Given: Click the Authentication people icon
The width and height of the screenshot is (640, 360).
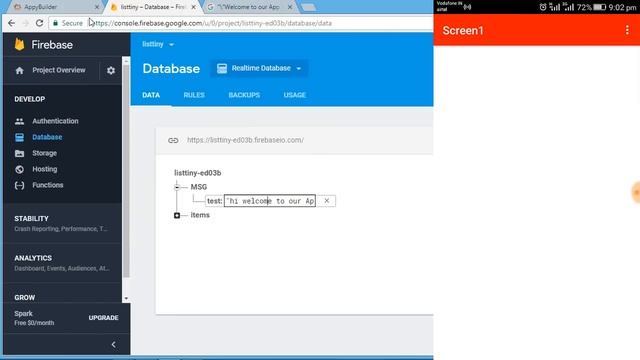Looking at the screenshot, I should pyautogui.click(x=19, y=121).
